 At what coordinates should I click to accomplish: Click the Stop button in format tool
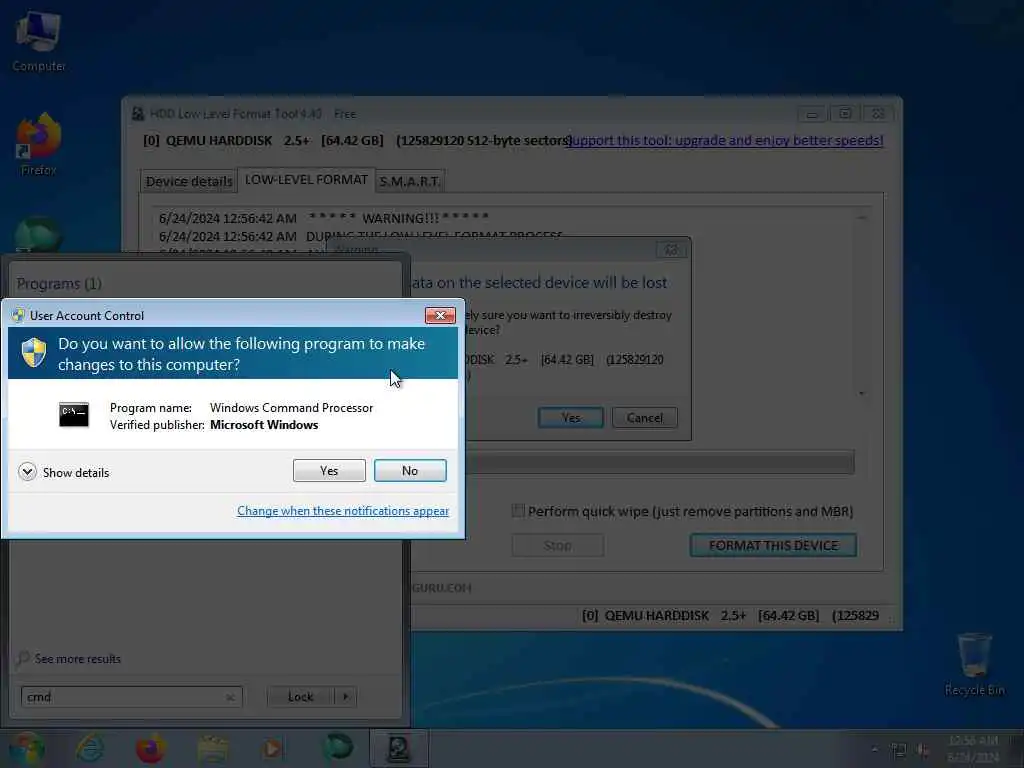558,545
